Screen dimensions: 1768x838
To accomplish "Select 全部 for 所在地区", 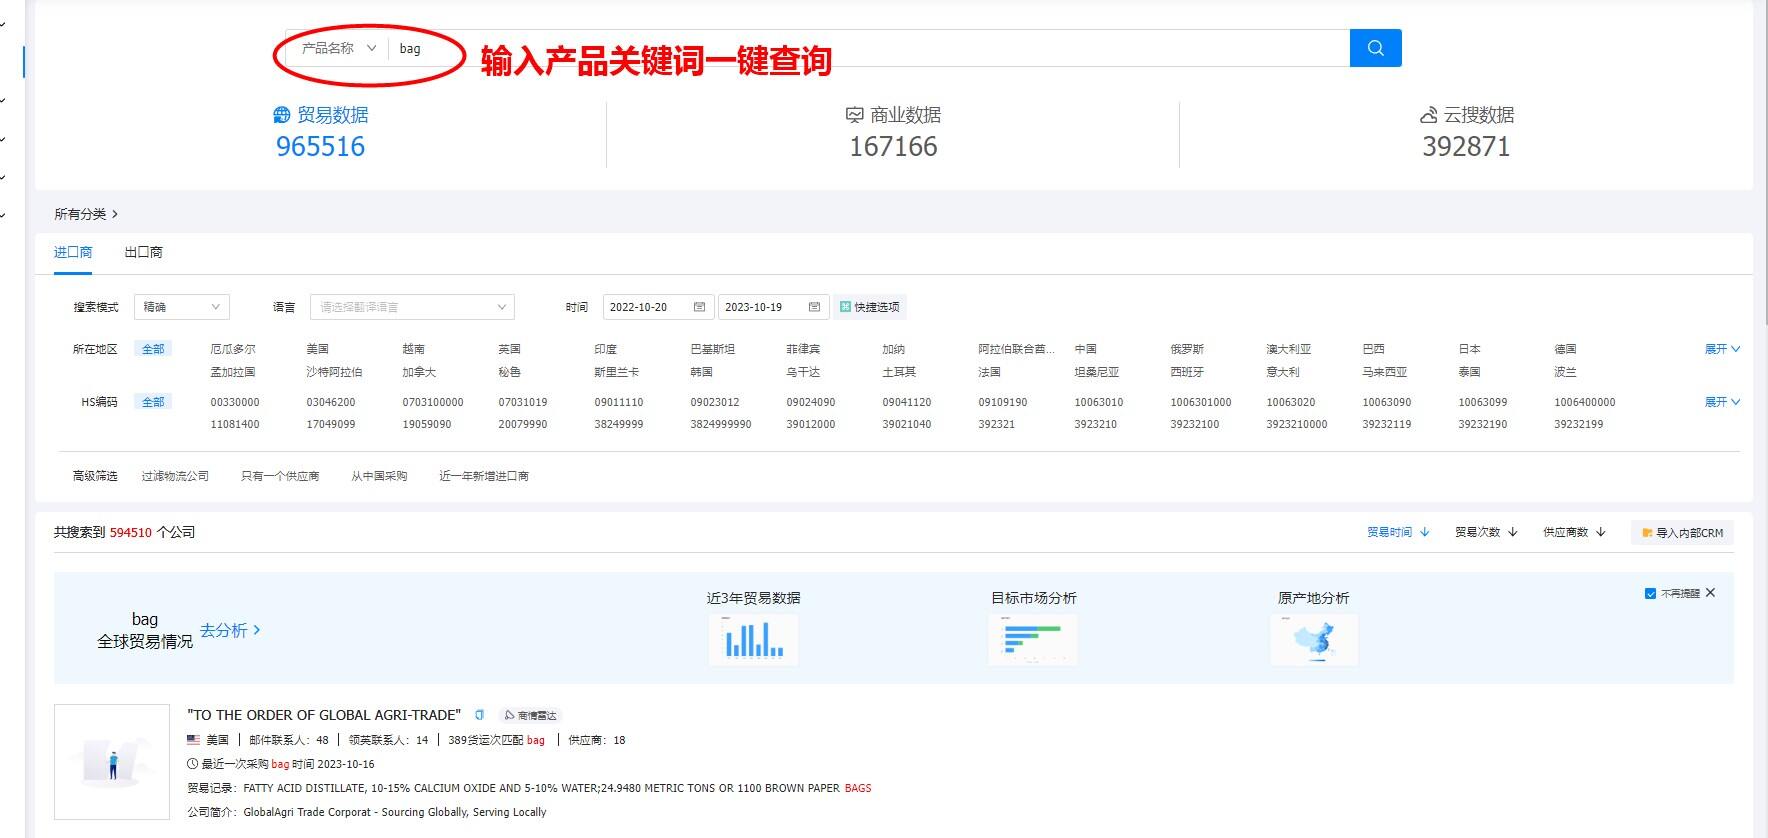I will [153, 349].
